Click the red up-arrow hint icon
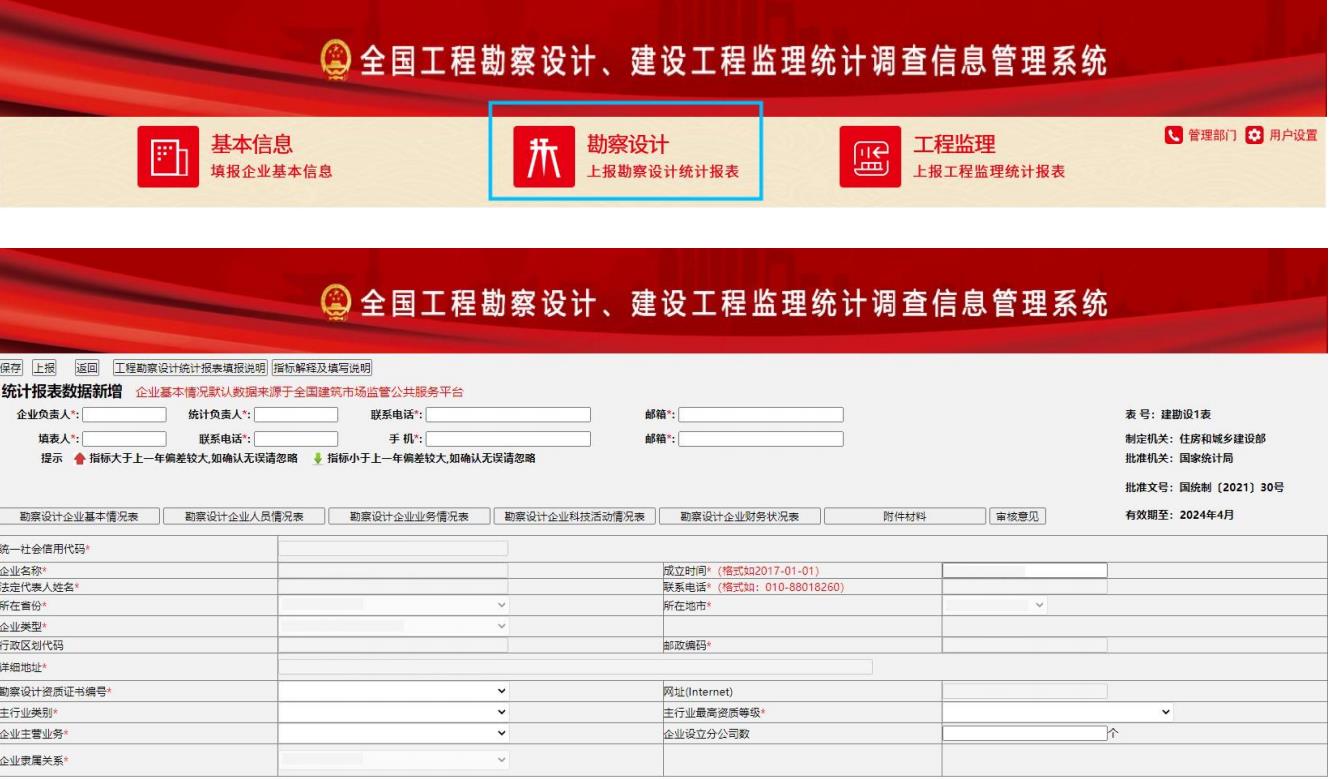Image resolution: width=1329 pixels, height=779 pixels. (80, 459)
